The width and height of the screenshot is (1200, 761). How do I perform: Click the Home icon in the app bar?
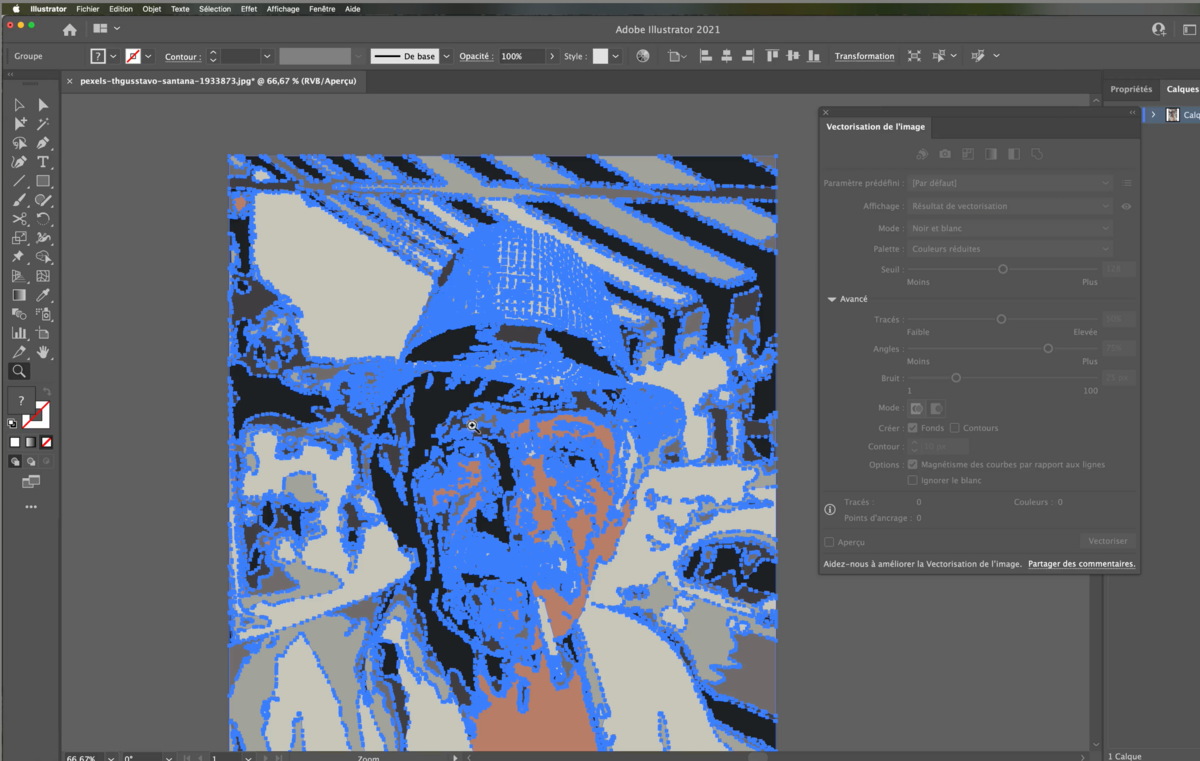(70, 29)
